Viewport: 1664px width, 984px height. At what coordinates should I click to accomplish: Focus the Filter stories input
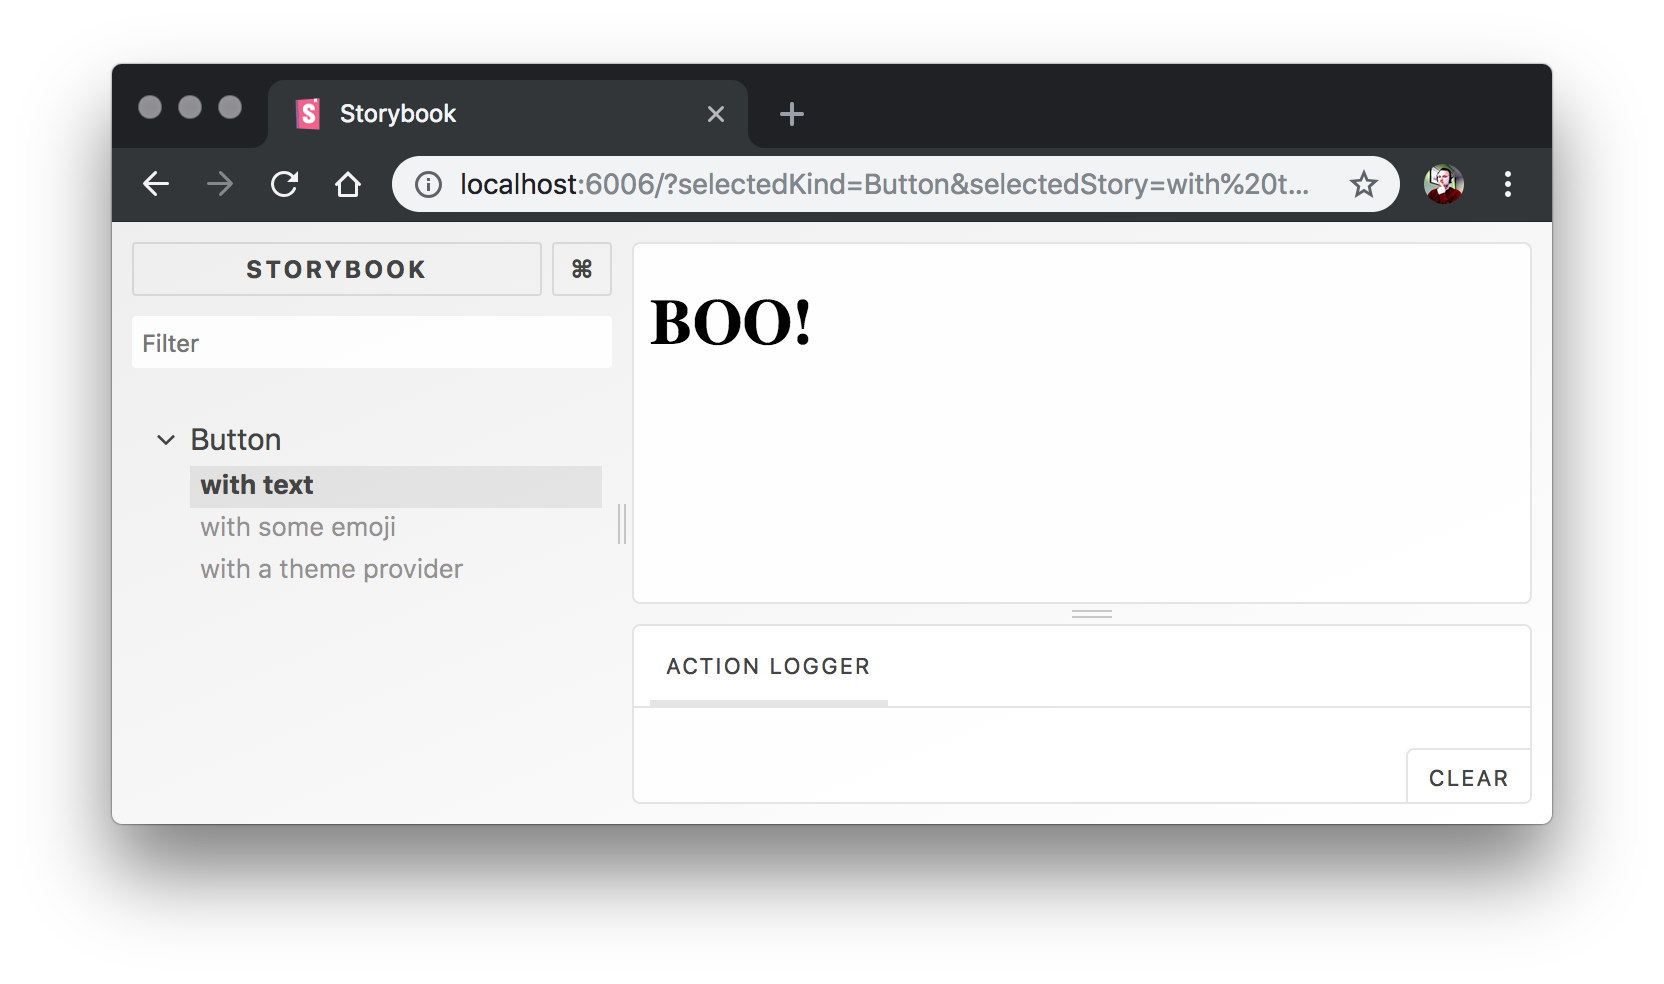click(372, 343)
